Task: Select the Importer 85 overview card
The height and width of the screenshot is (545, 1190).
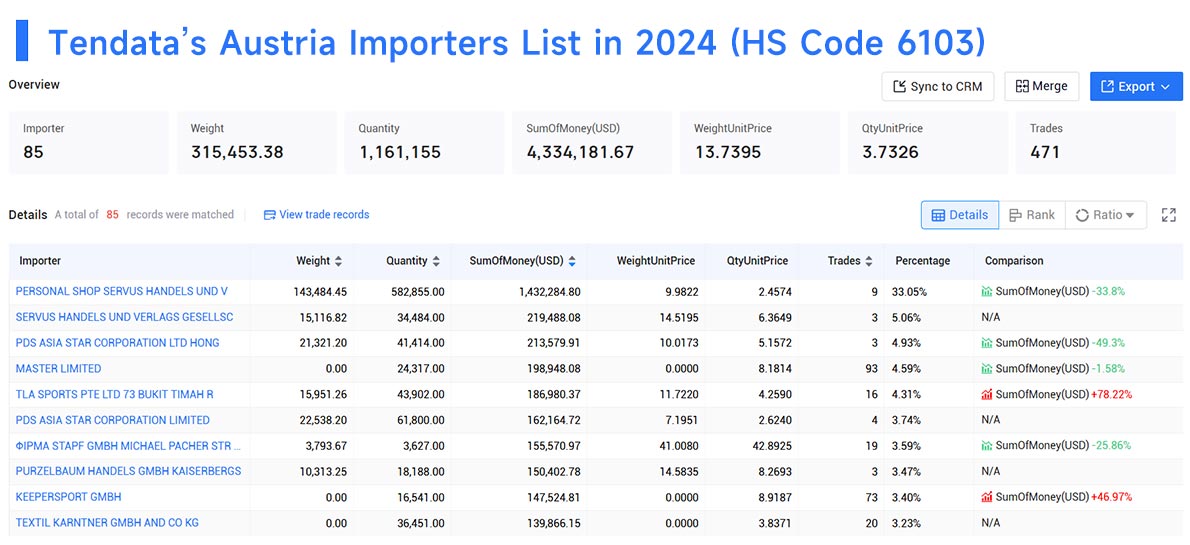Action: coord(88,143)
